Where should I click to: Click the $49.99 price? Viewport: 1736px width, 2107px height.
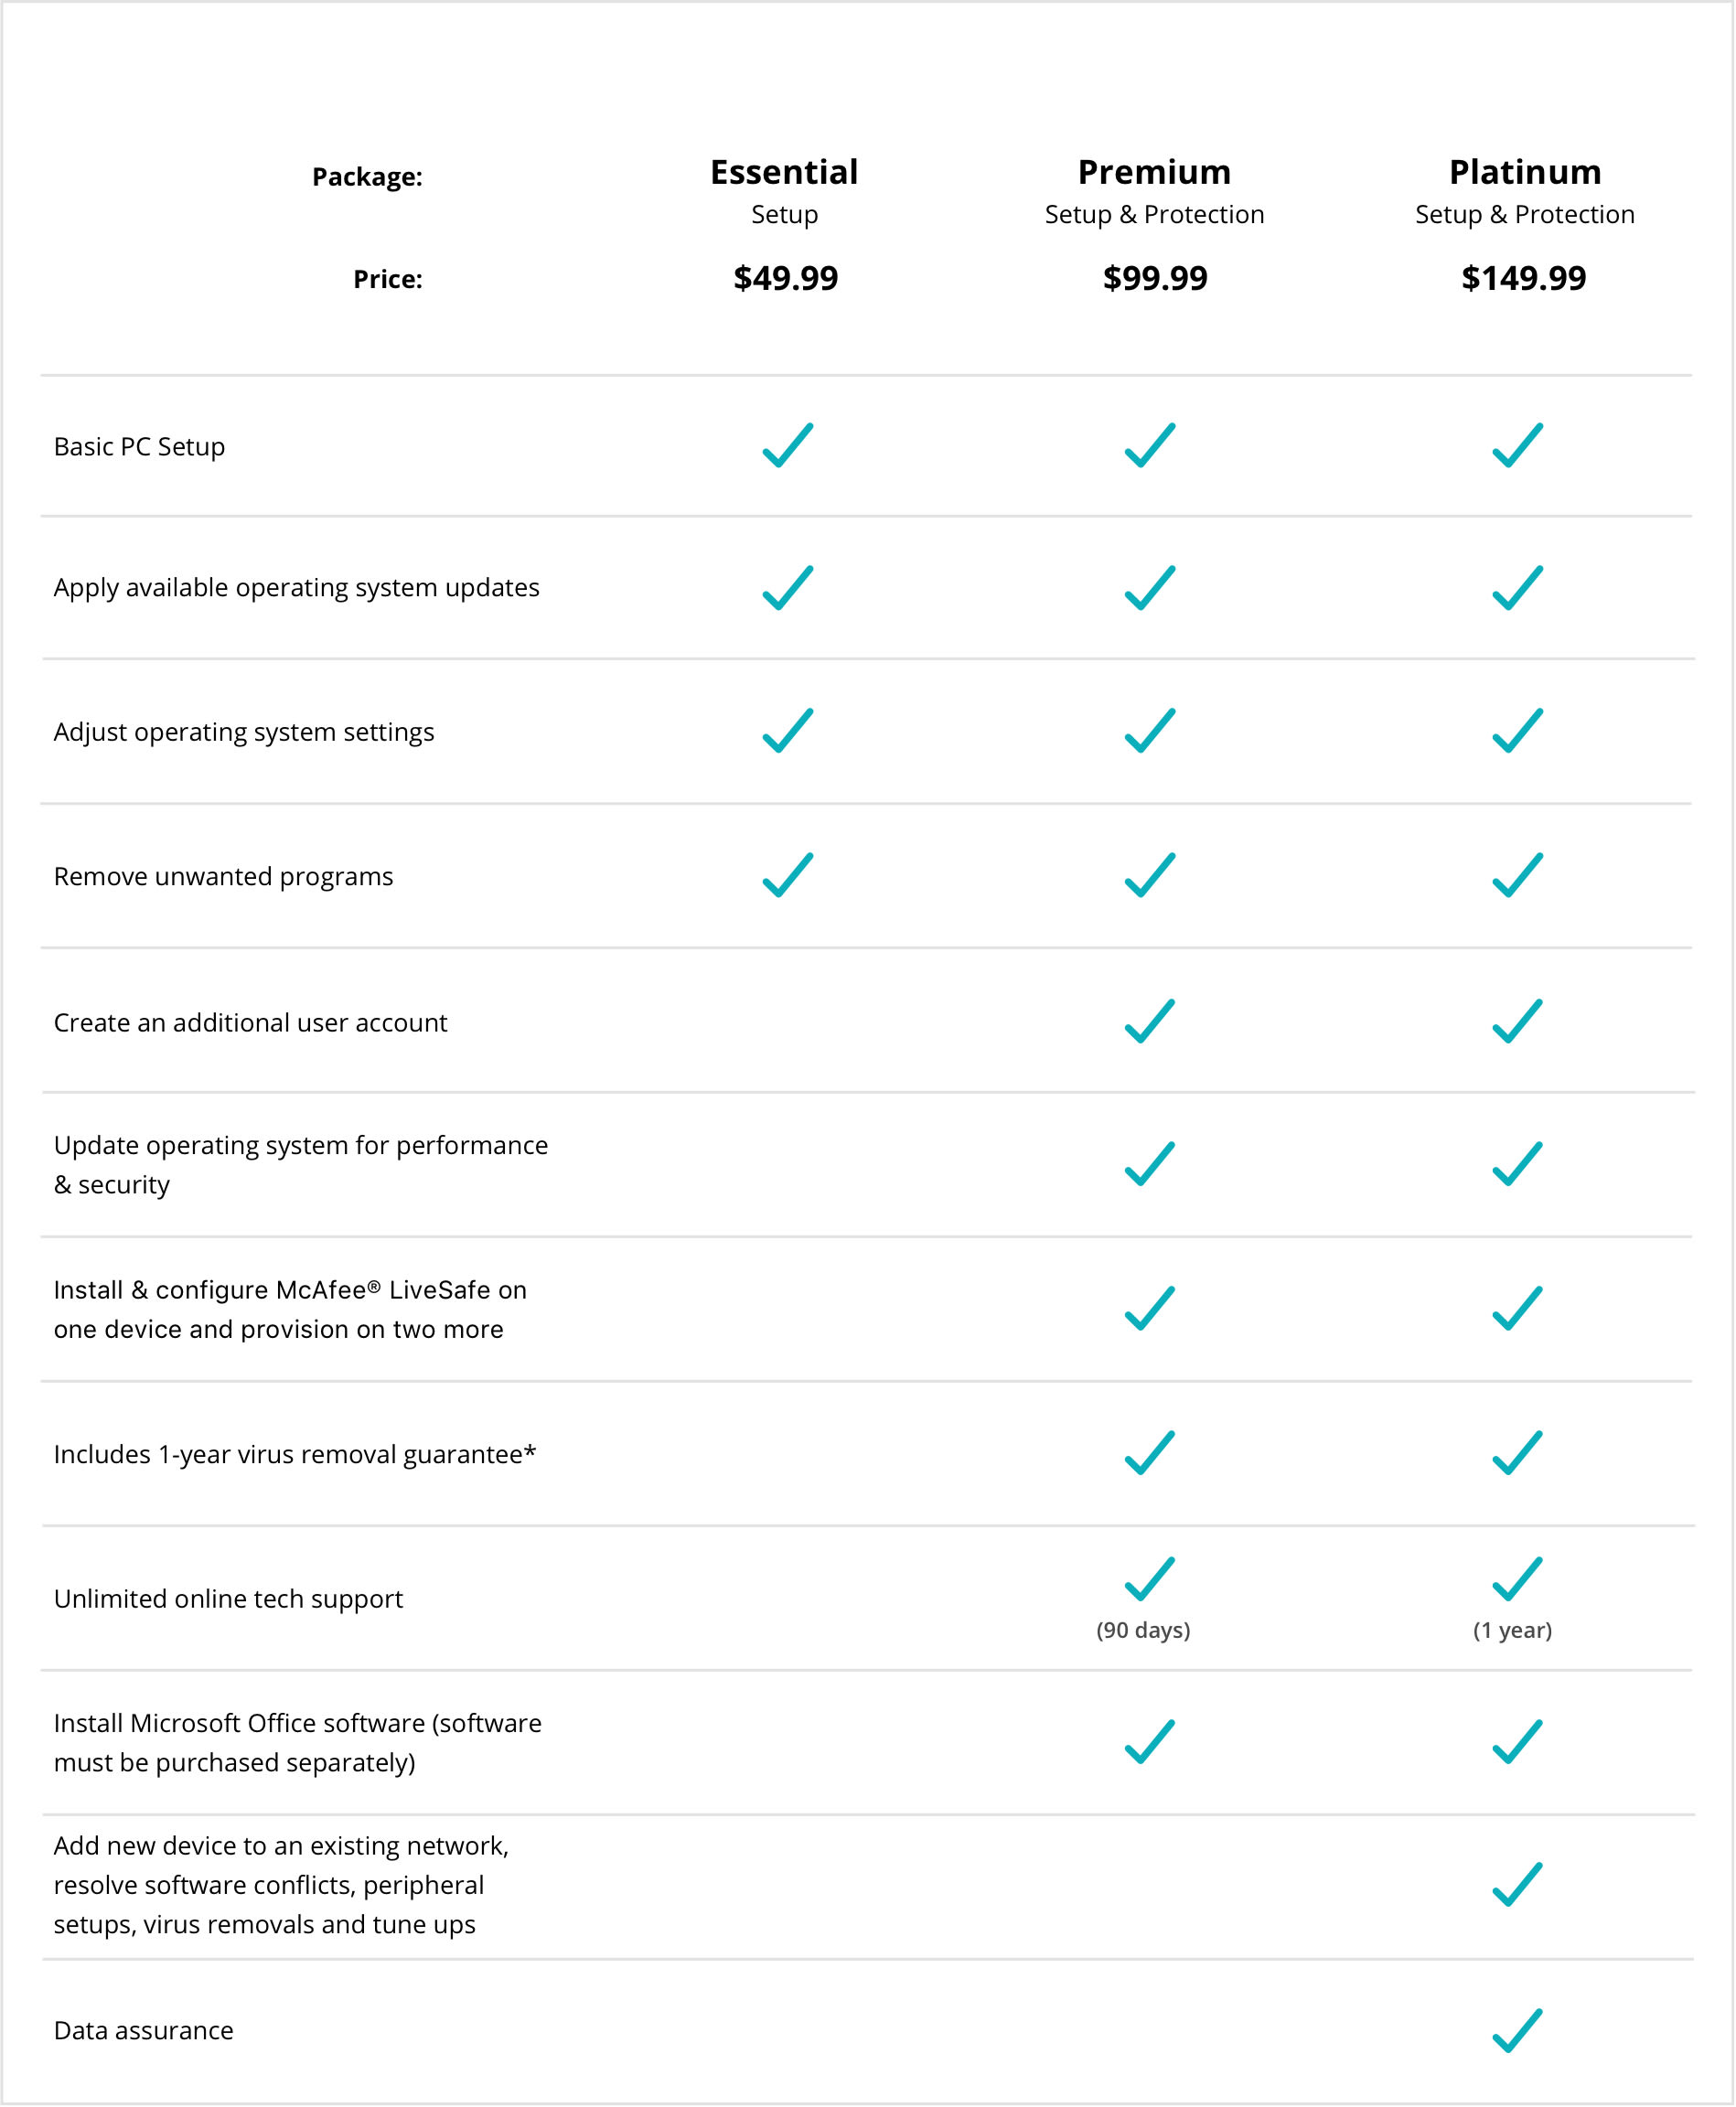(786, 278)
